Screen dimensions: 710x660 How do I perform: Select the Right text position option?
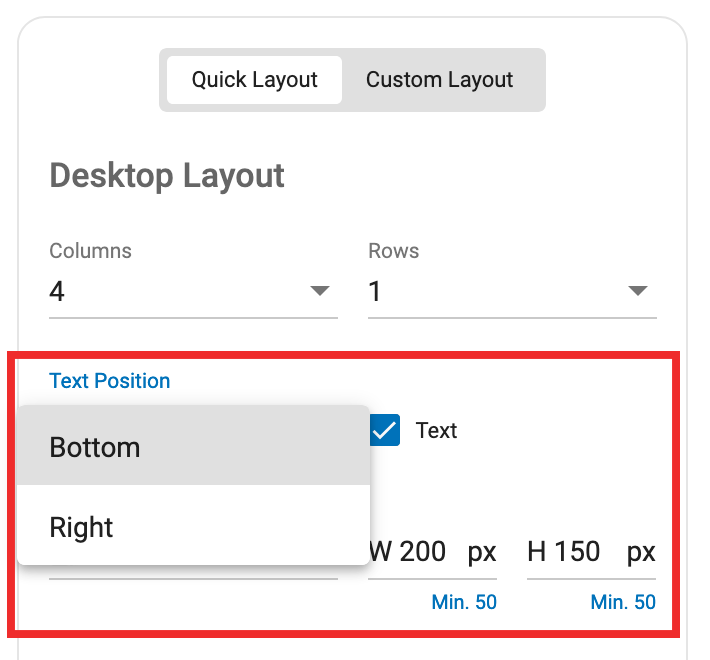click(193, 526)
